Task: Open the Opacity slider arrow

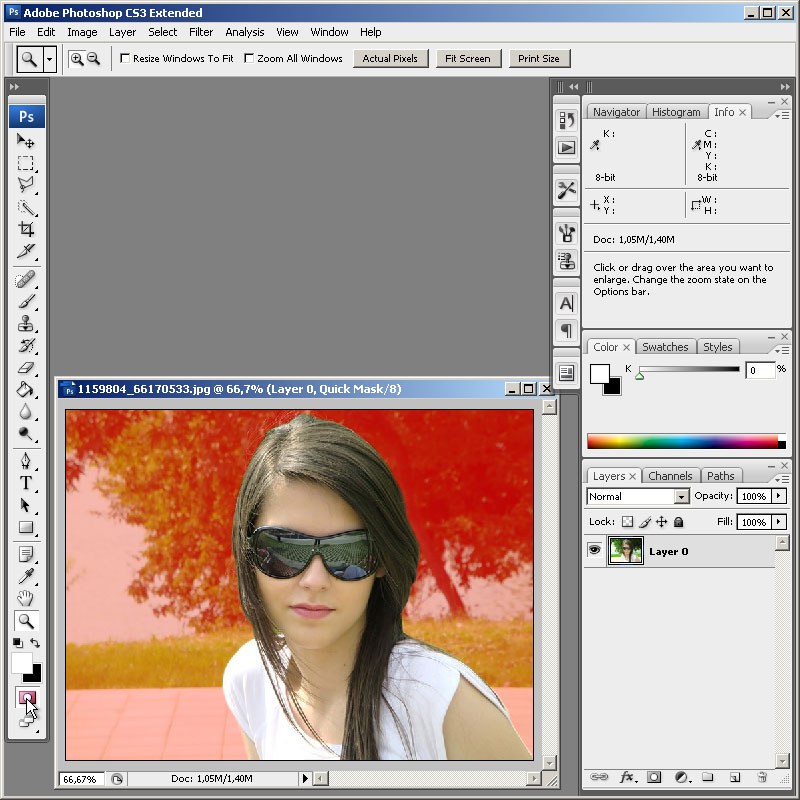Action: coord(779,496)
